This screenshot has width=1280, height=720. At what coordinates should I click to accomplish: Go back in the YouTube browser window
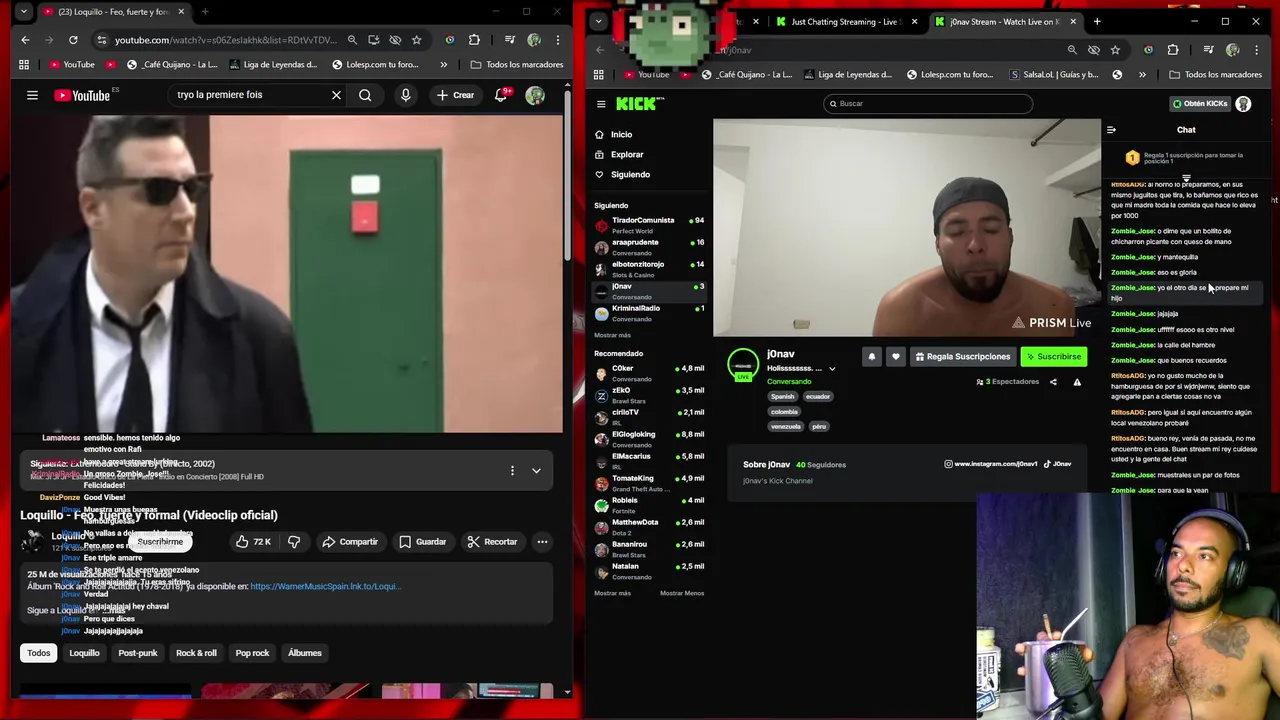coord(25,40)
